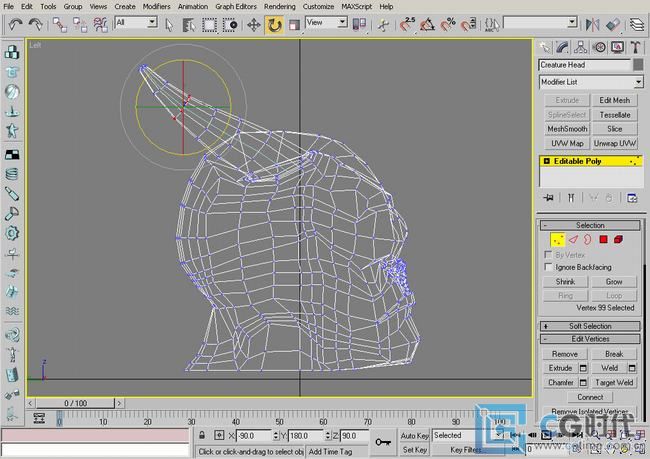The image size is (650, 459).
Task: Choose the Select Object arrow tool
Action: (x=169, y=25)
